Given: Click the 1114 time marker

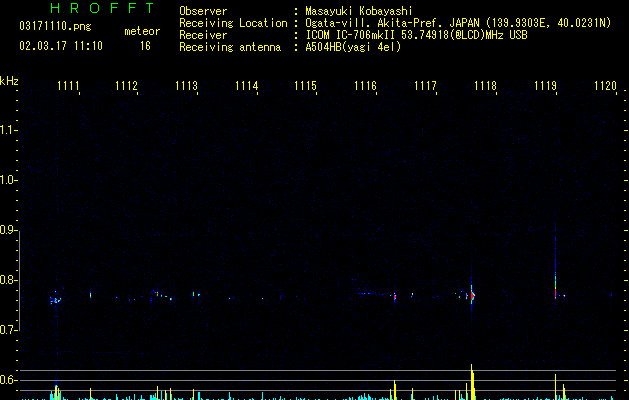Looking at the screenshot, I should click(246, 86).
